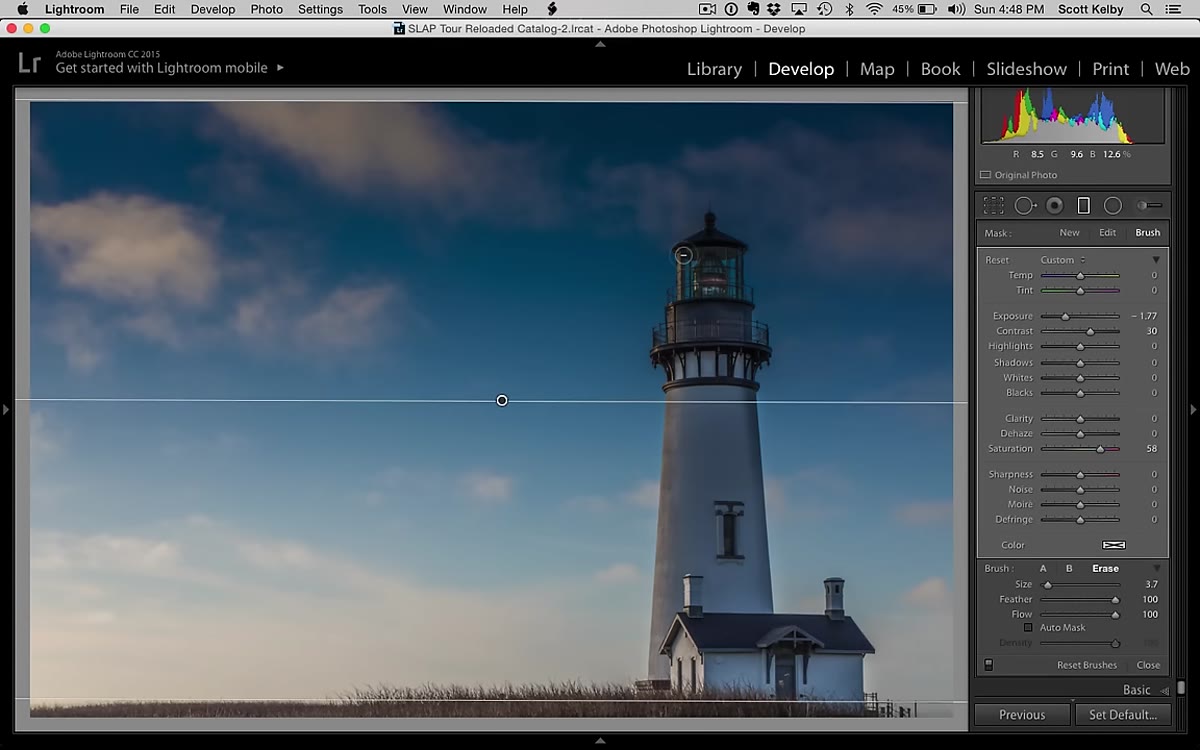The width and height of the screenshot is (1200, 750).
Task: Click the AirPlay display icon
Action: [798, 9]
